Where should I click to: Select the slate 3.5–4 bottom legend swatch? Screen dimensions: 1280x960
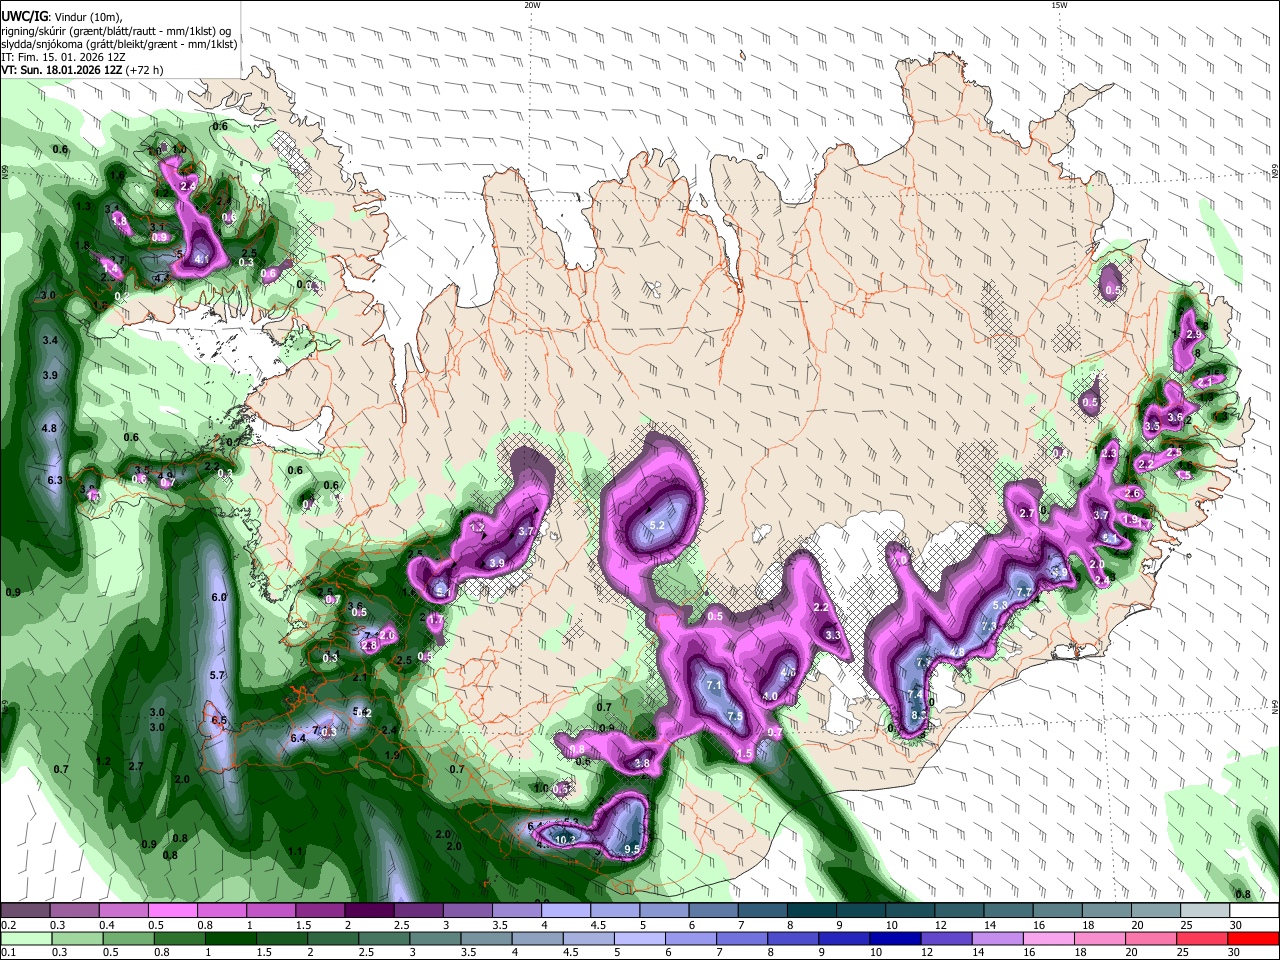(487, 939)
